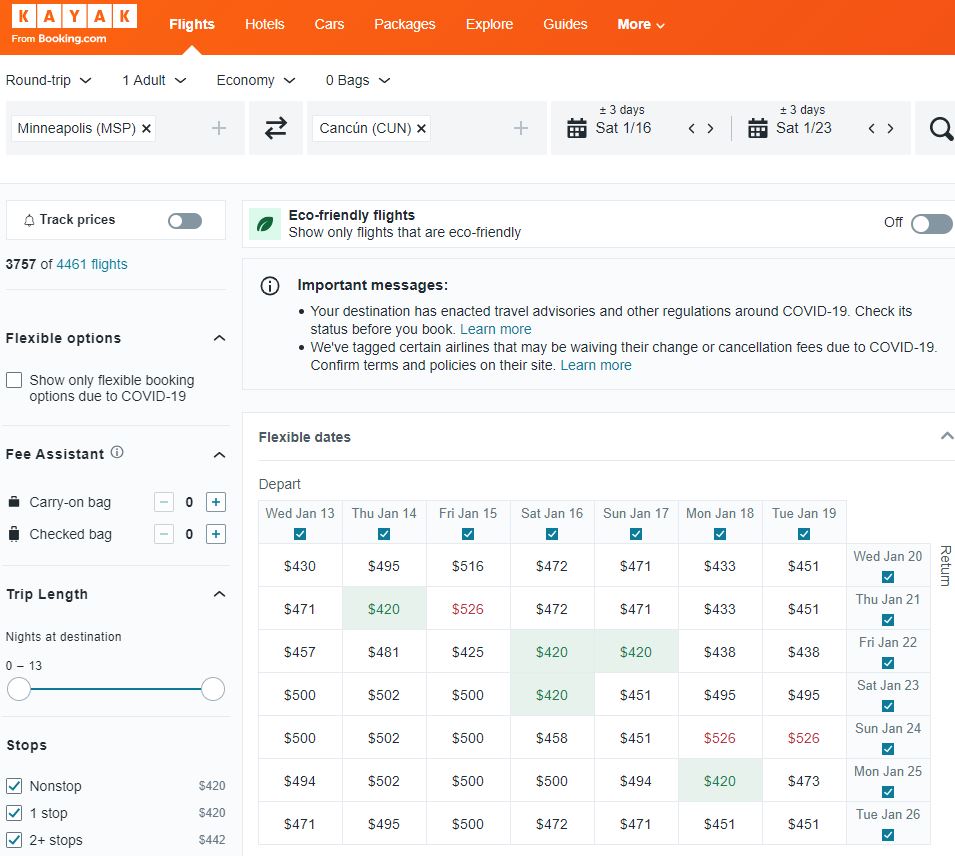Open return date calendar icon
This screenshot has height=856, width=955.
click(758, 128)
